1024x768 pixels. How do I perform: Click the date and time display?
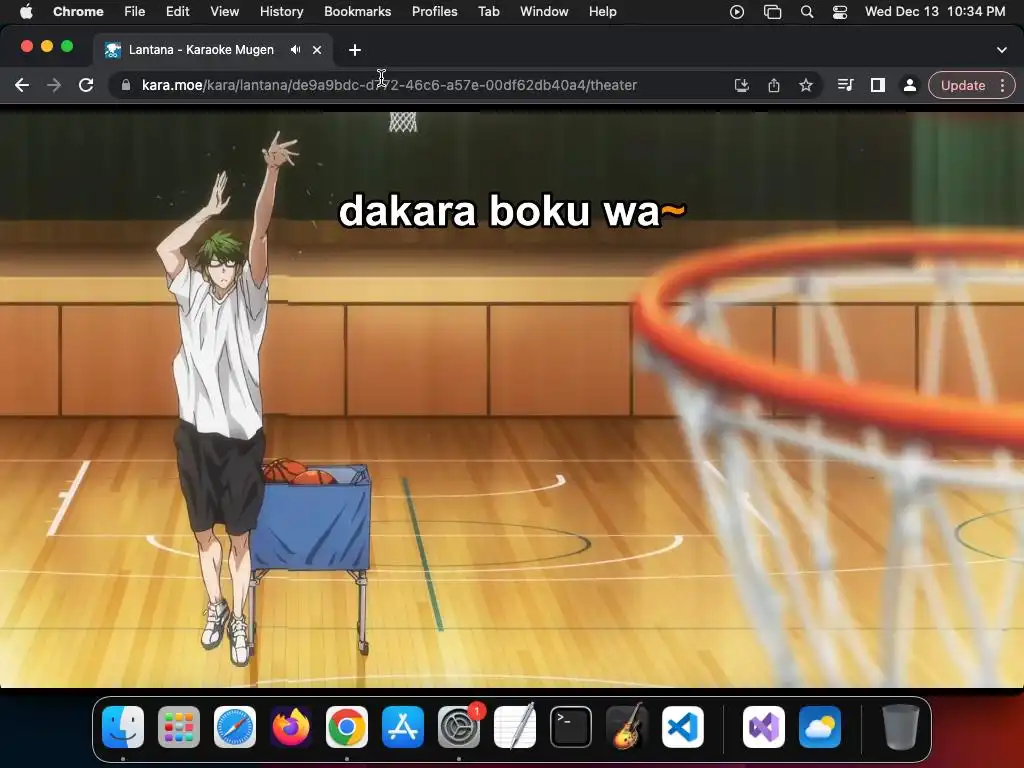[935, 11]
